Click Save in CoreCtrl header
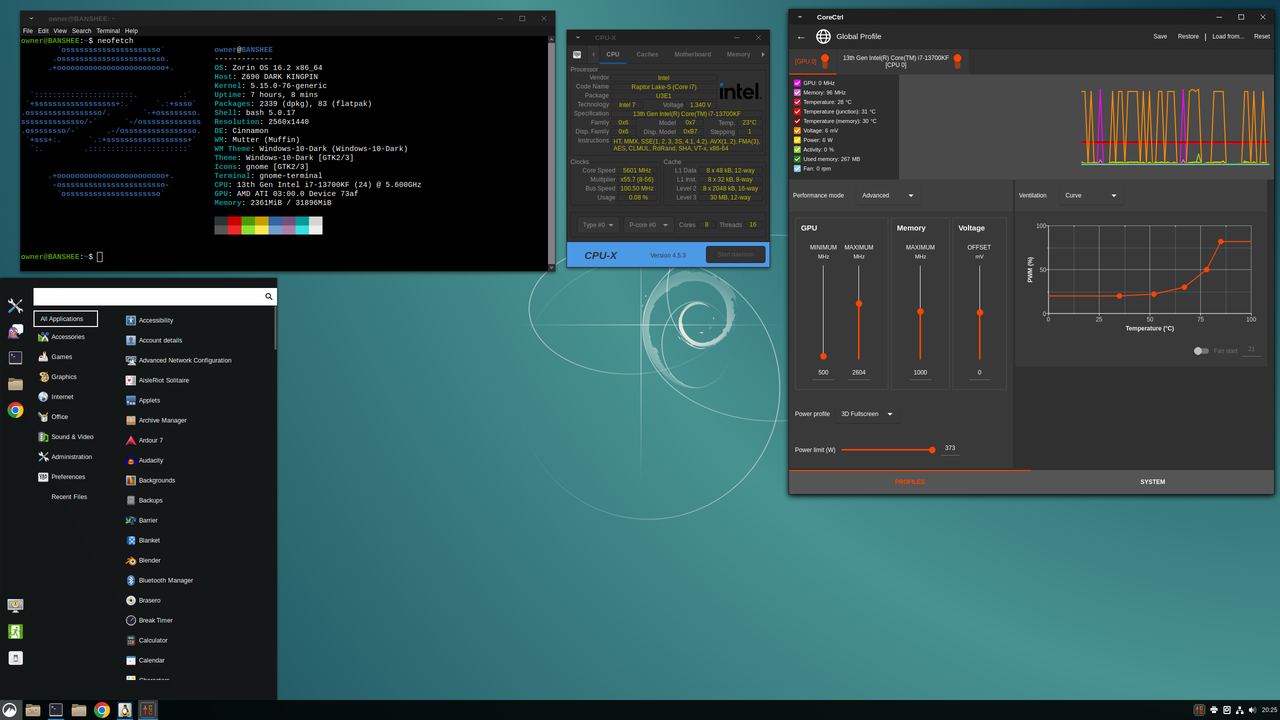 [1160, 37]
